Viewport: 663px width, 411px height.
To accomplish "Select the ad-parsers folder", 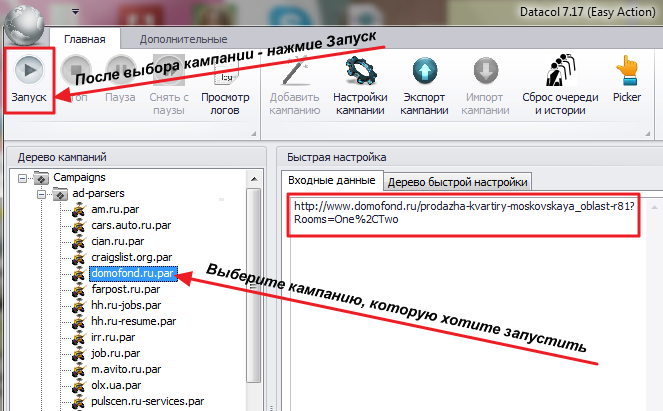I will tap(98, 193).
